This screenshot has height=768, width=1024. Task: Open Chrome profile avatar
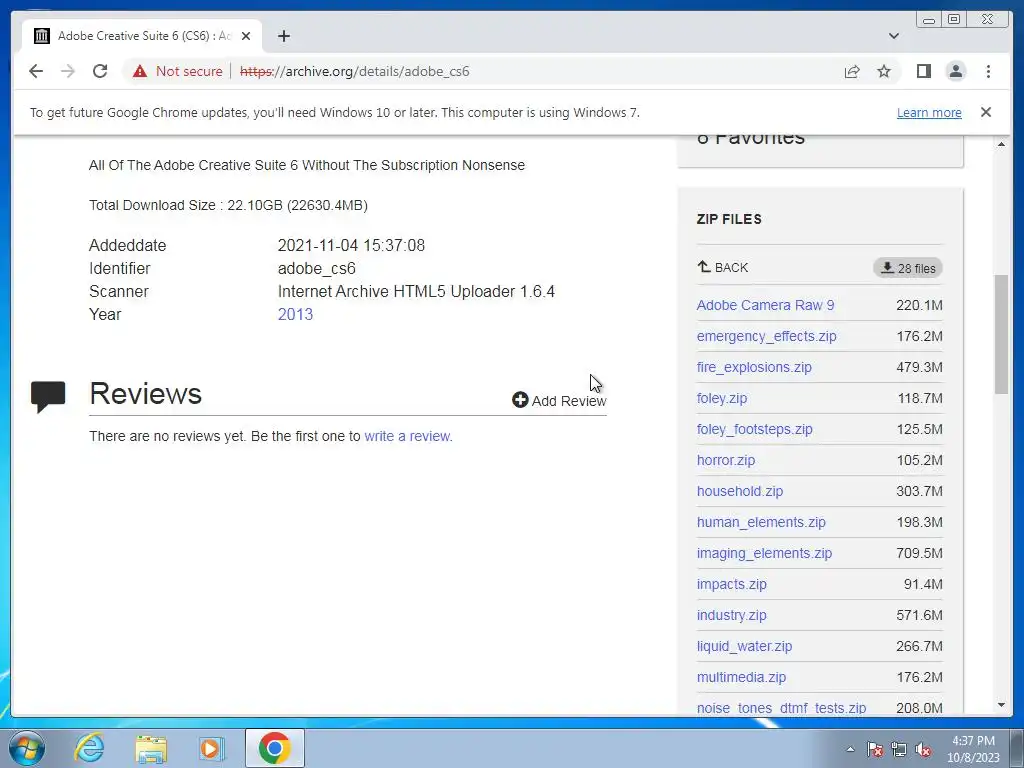955,71
